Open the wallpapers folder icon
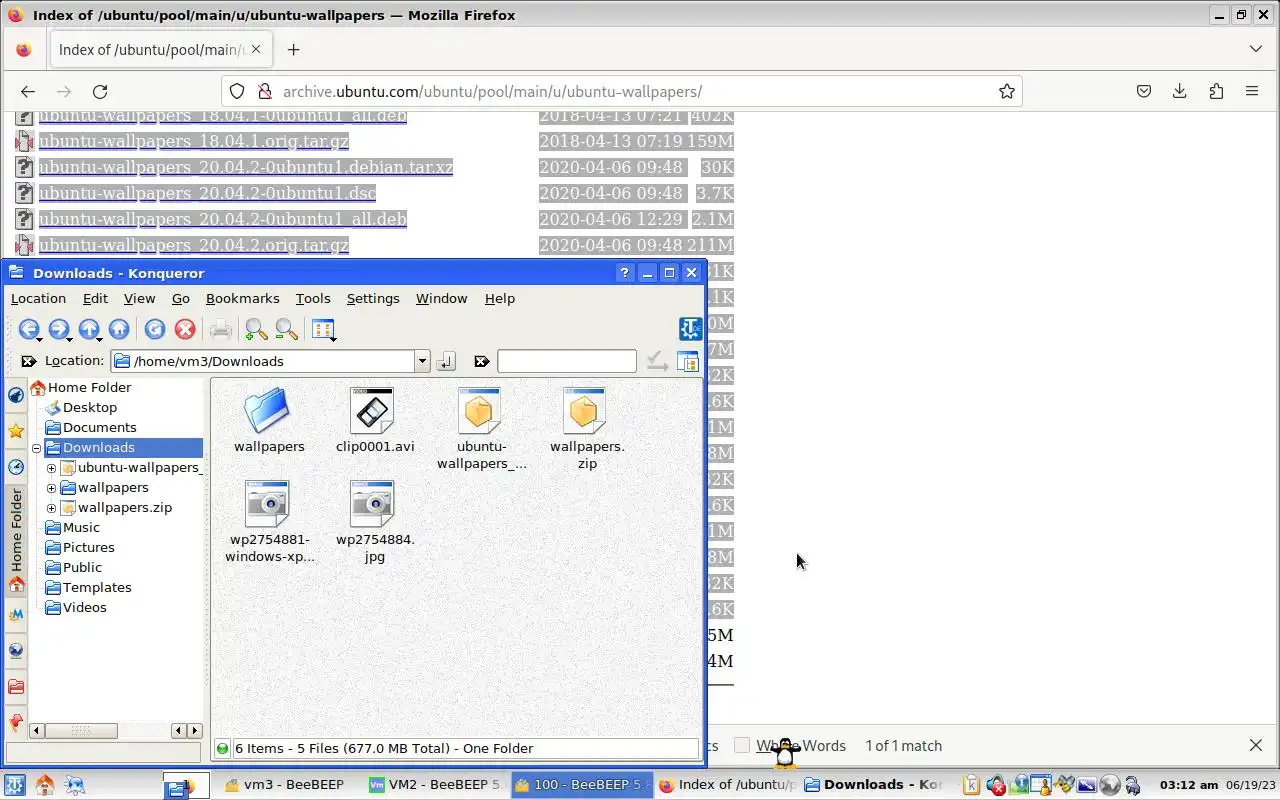Viewport: 1280px width, 800px height. pos(267,410)
